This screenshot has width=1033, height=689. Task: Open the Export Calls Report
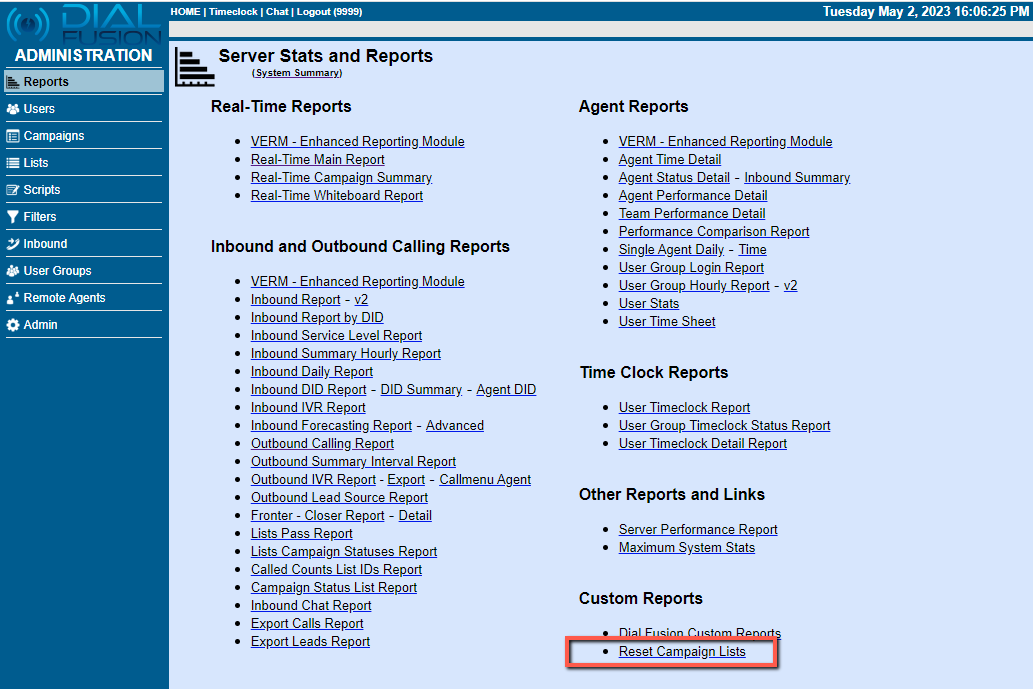(307, 624)
